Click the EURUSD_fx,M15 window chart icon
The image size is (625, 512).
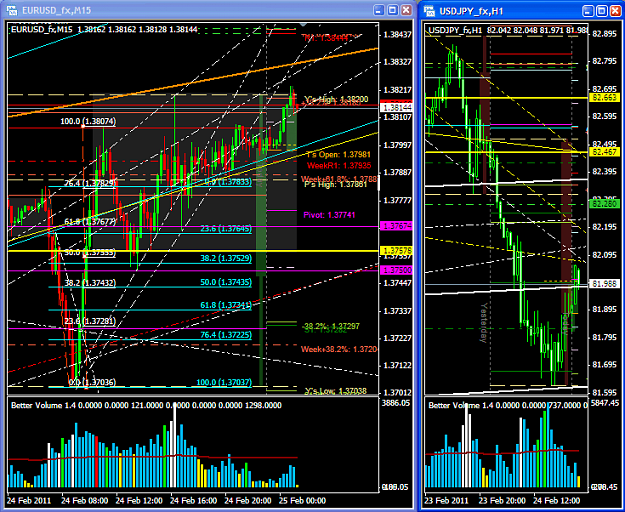coord(12,10)
